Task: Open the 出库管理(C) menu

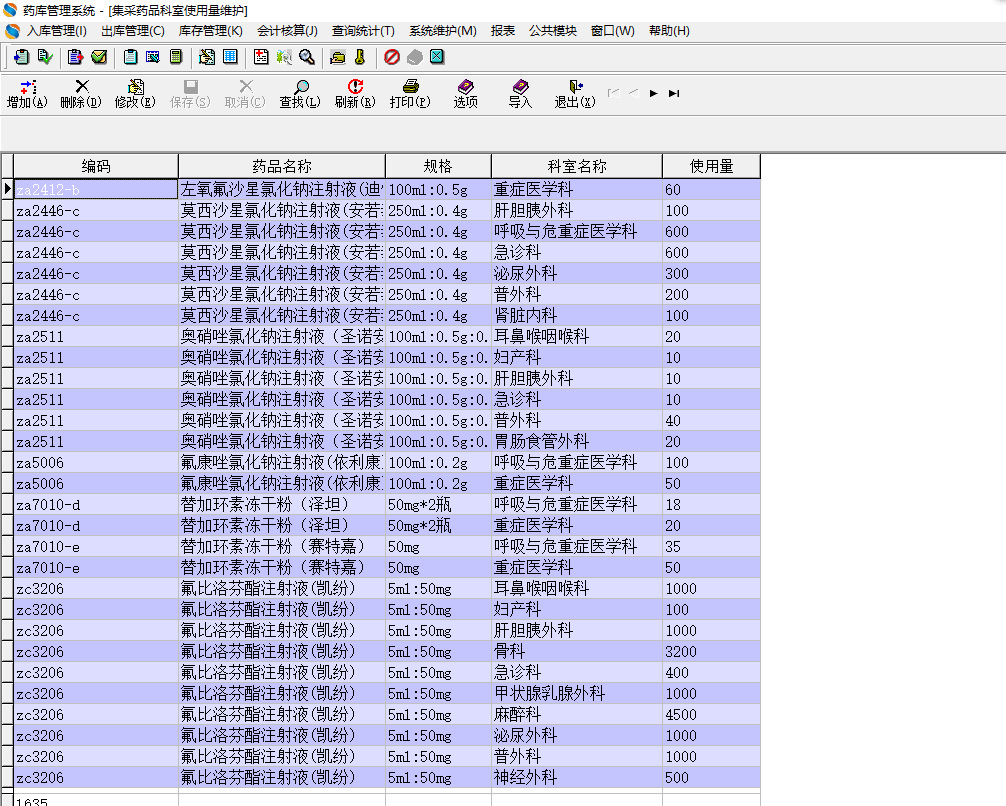Action: pyautogui.click(x=133, y=31)
